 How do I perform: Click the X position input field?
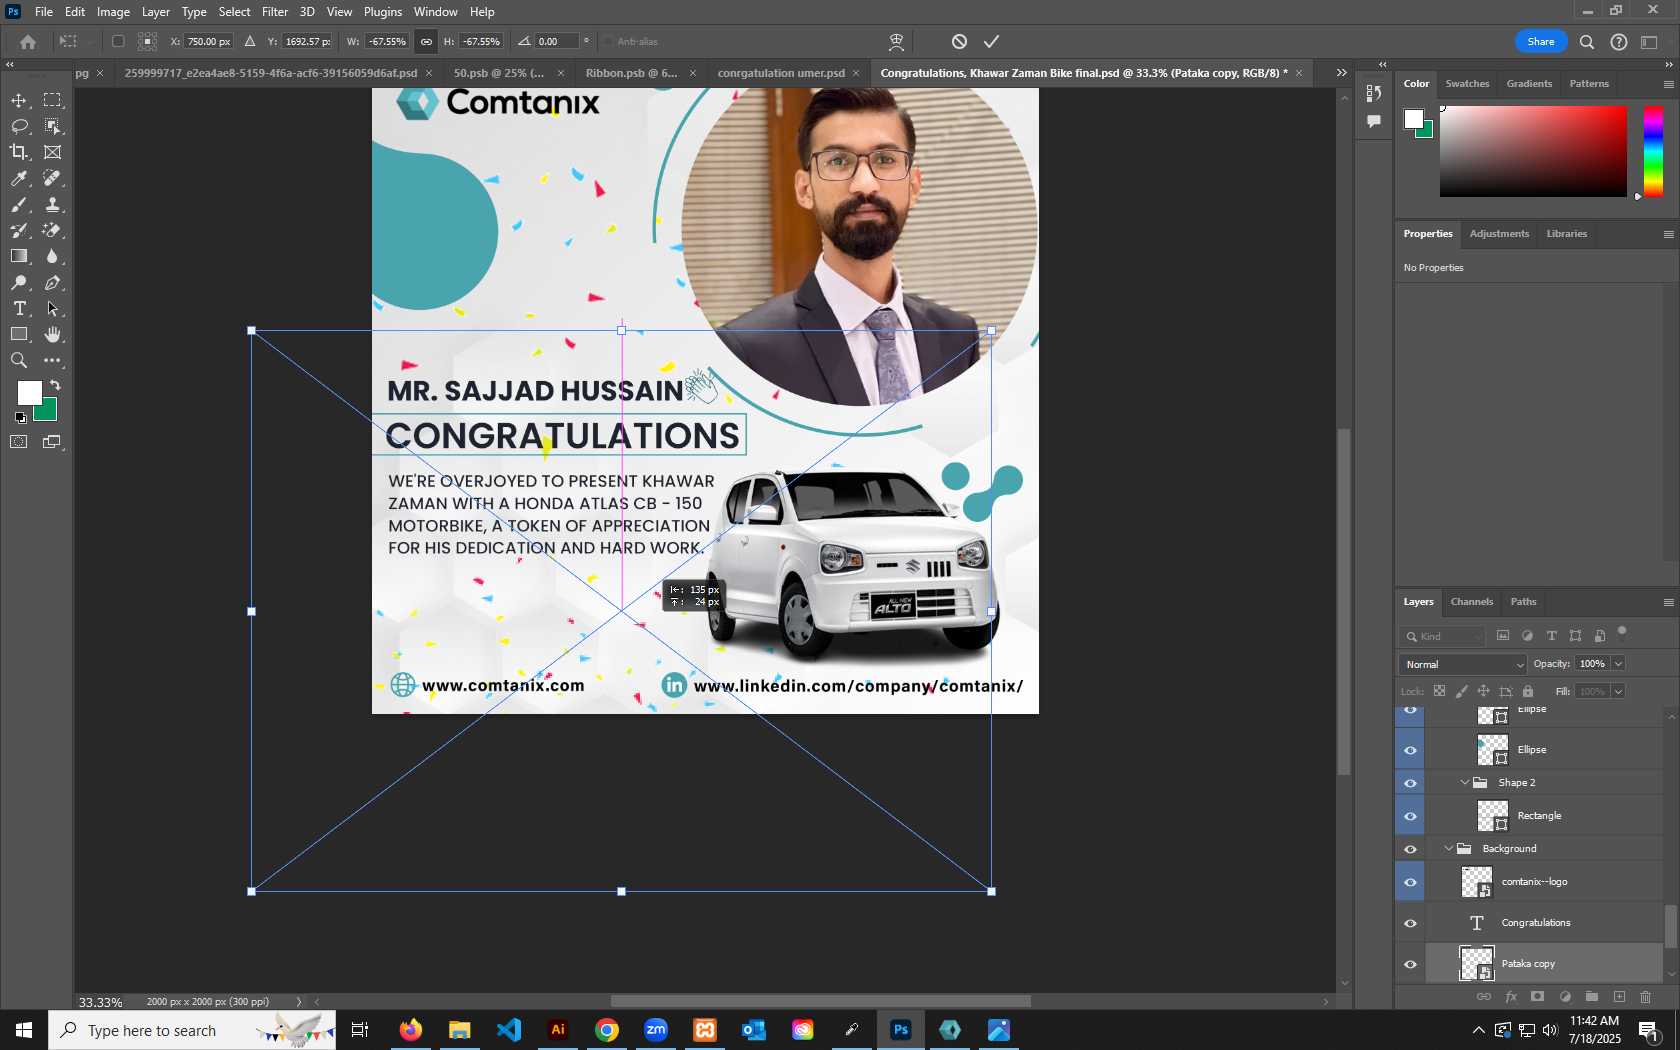coord(209,42)
